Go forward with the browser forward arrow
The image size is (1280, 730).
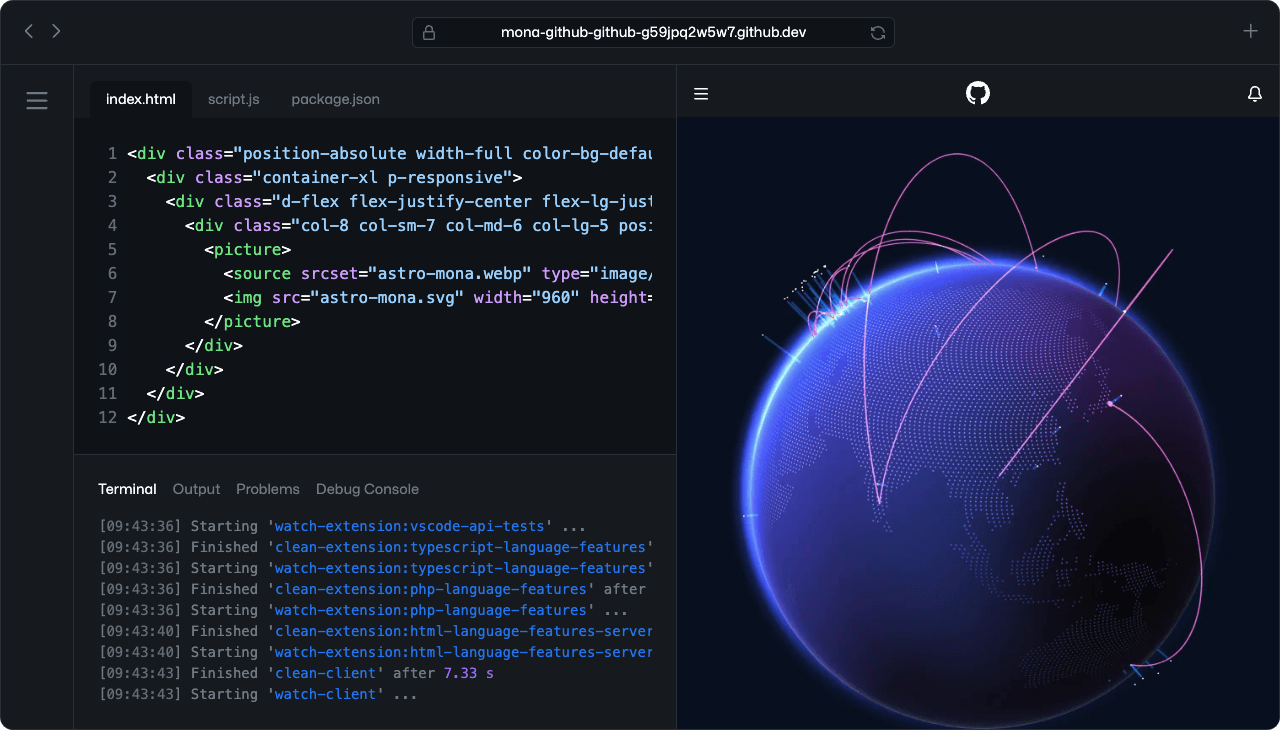[56, 31]
